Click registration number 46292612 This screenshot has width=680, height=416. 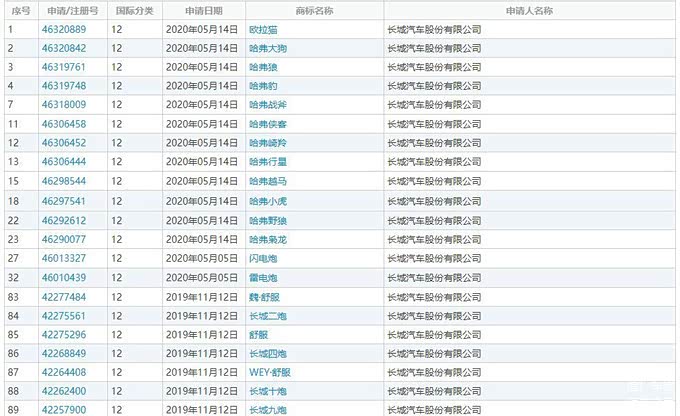click(x=64, y=220)
